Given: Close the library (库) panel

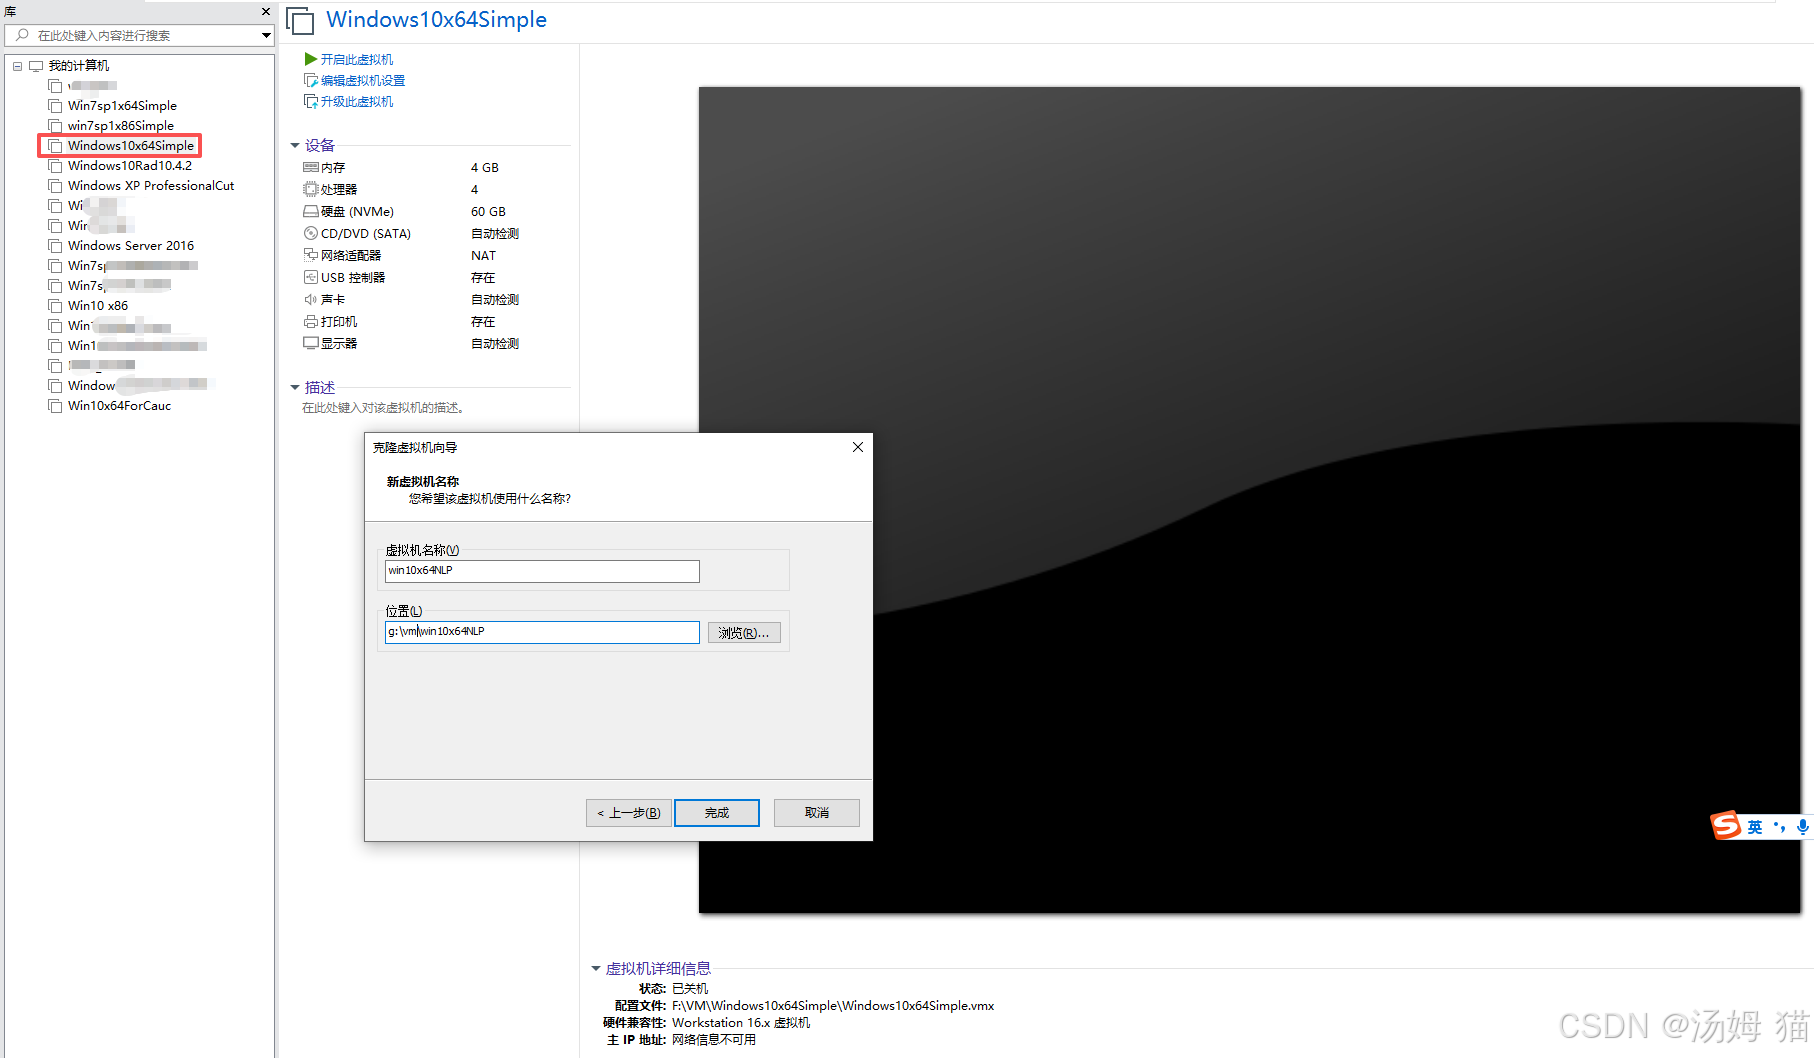Looking at the screenshot, I should pyautogui.click(x=266, y=11).
